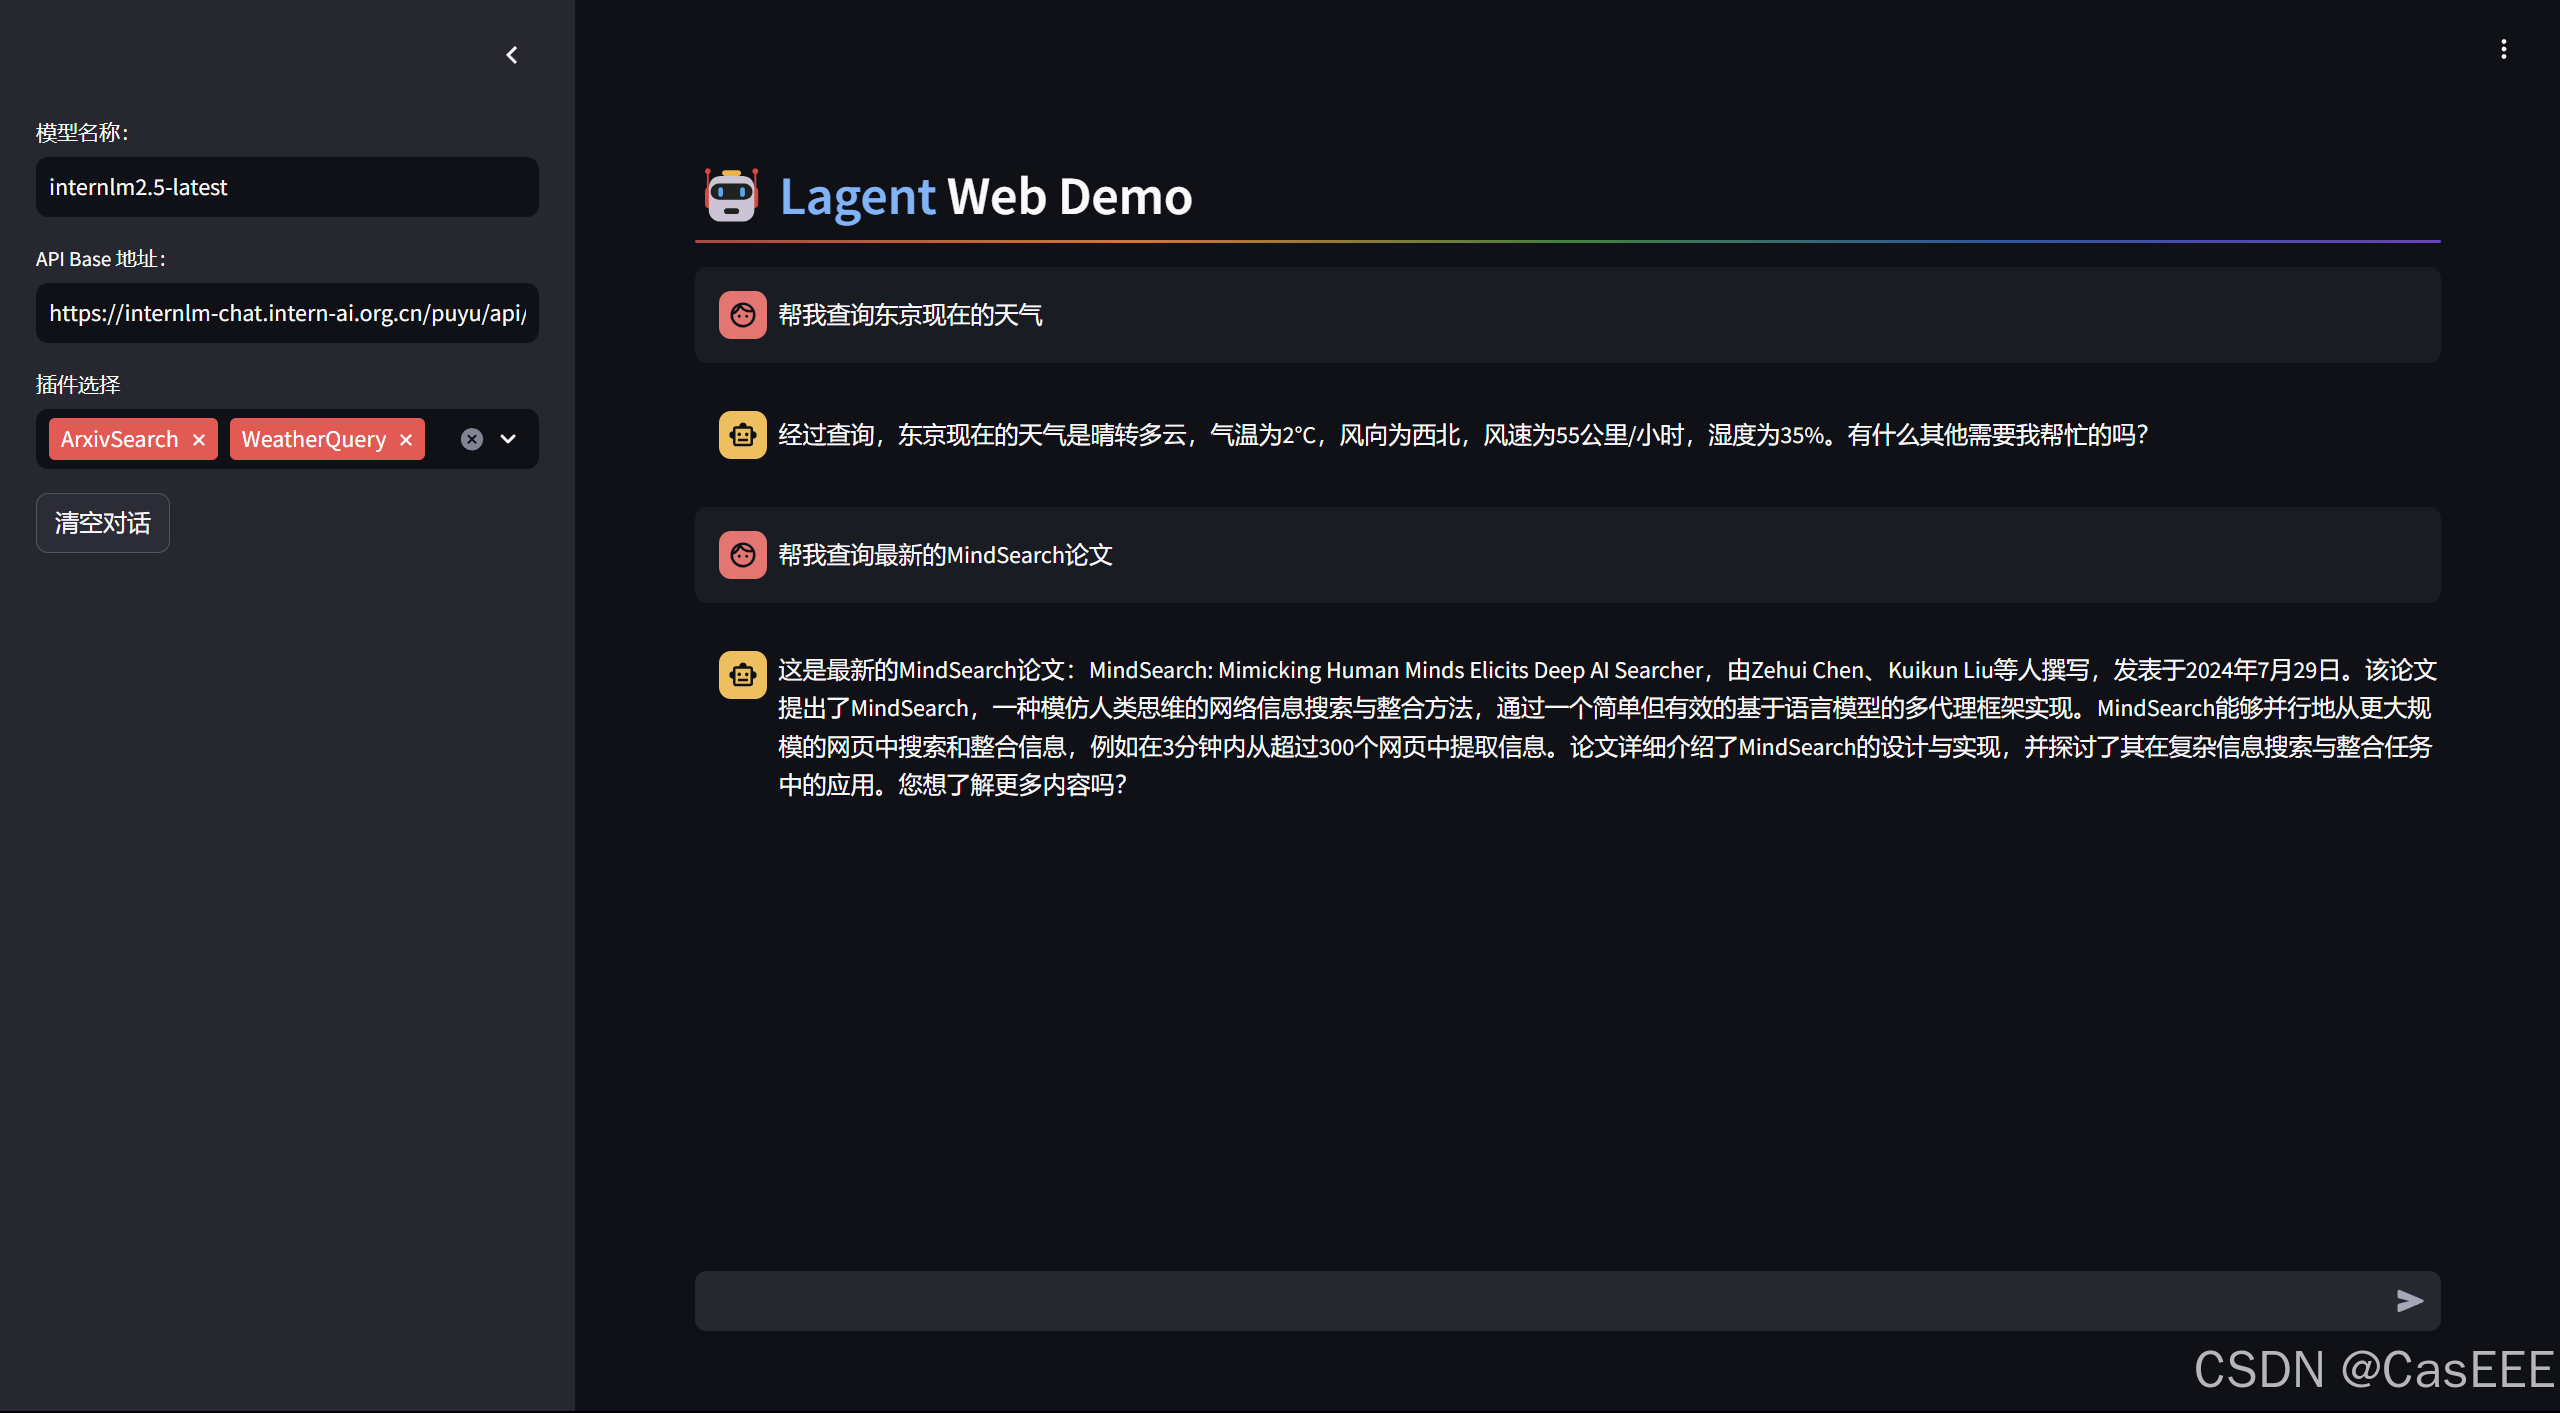The image size is (2560, 1413).
Task: Collapse the sidebar using the left chevron
Action: point(512,54)
